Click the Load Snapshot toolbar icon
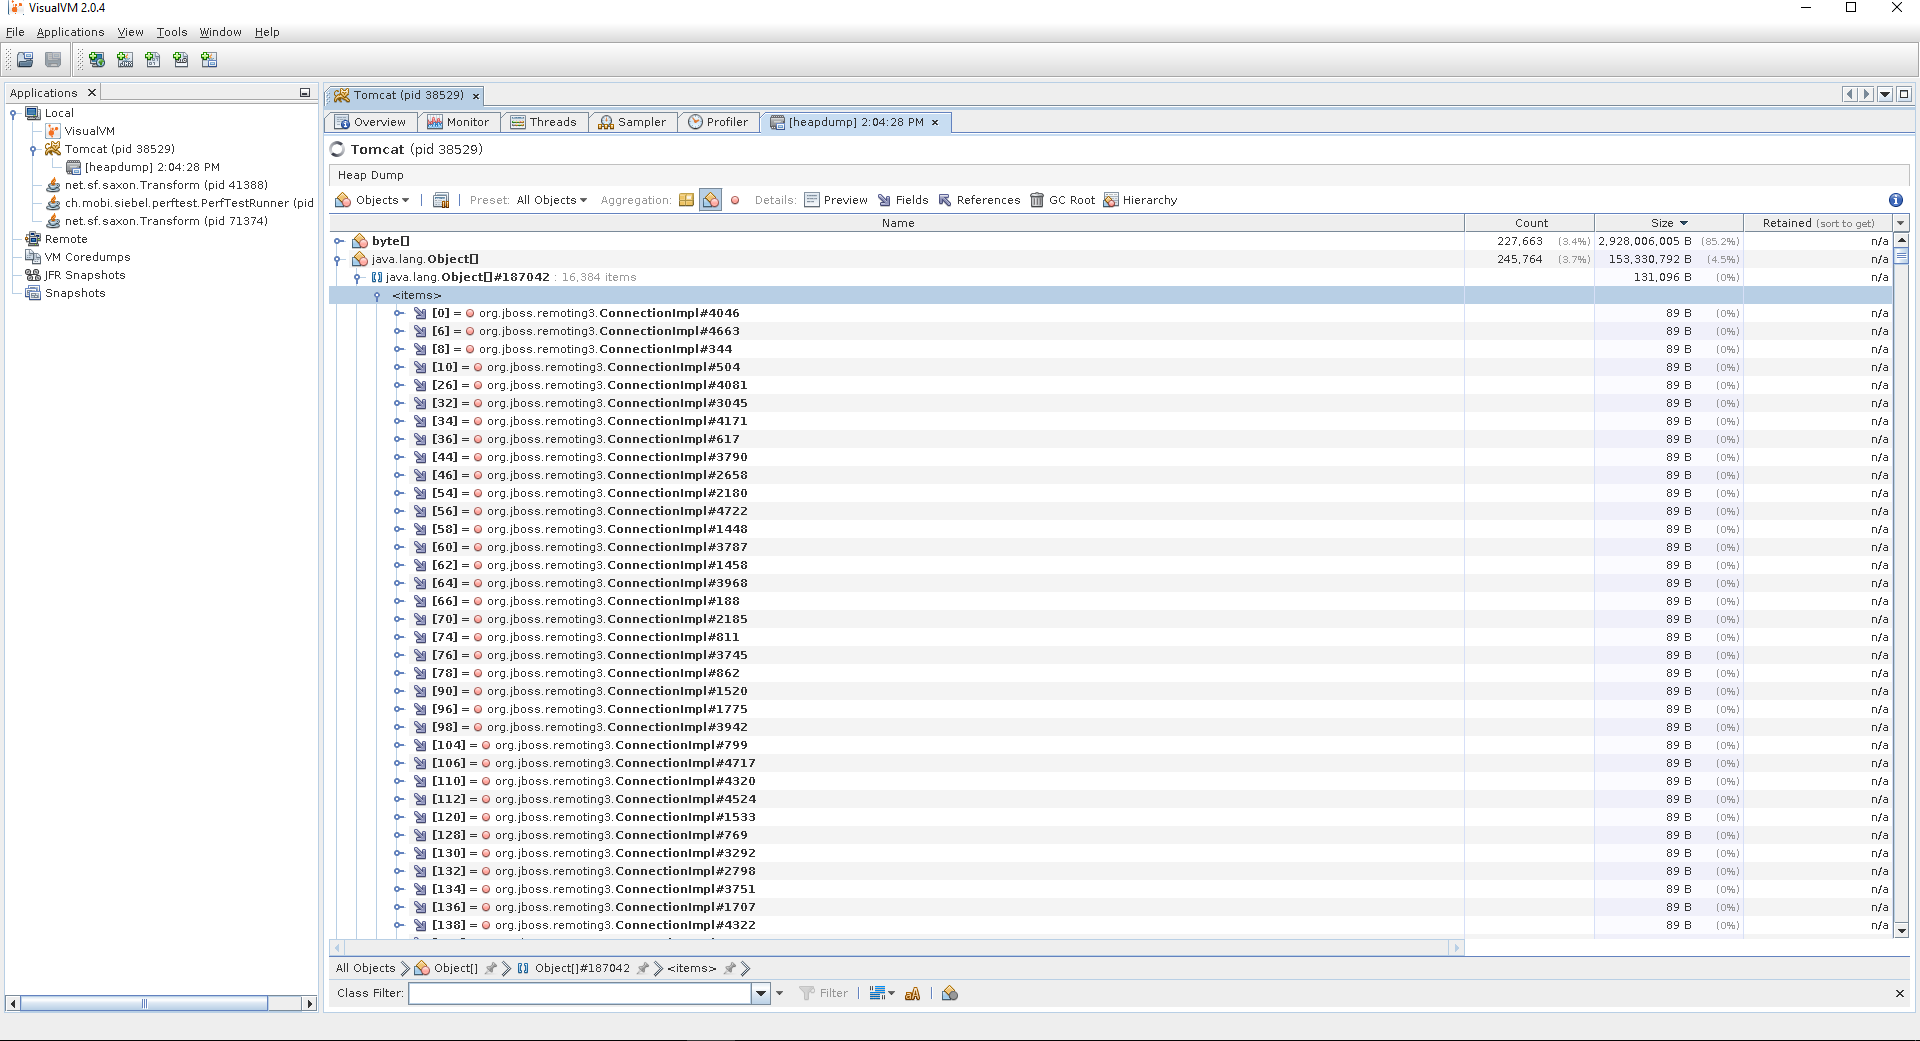Image resolution: width=1920 pixels, height=1041 pixels. 24,60
